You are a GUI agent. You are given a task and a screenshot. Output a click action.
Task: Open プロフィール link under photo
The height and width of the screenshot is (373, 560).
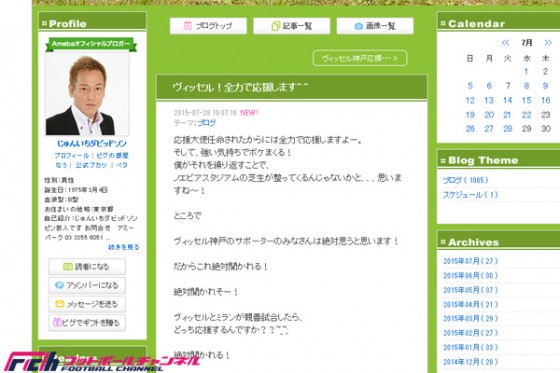(x=71, y=155)
